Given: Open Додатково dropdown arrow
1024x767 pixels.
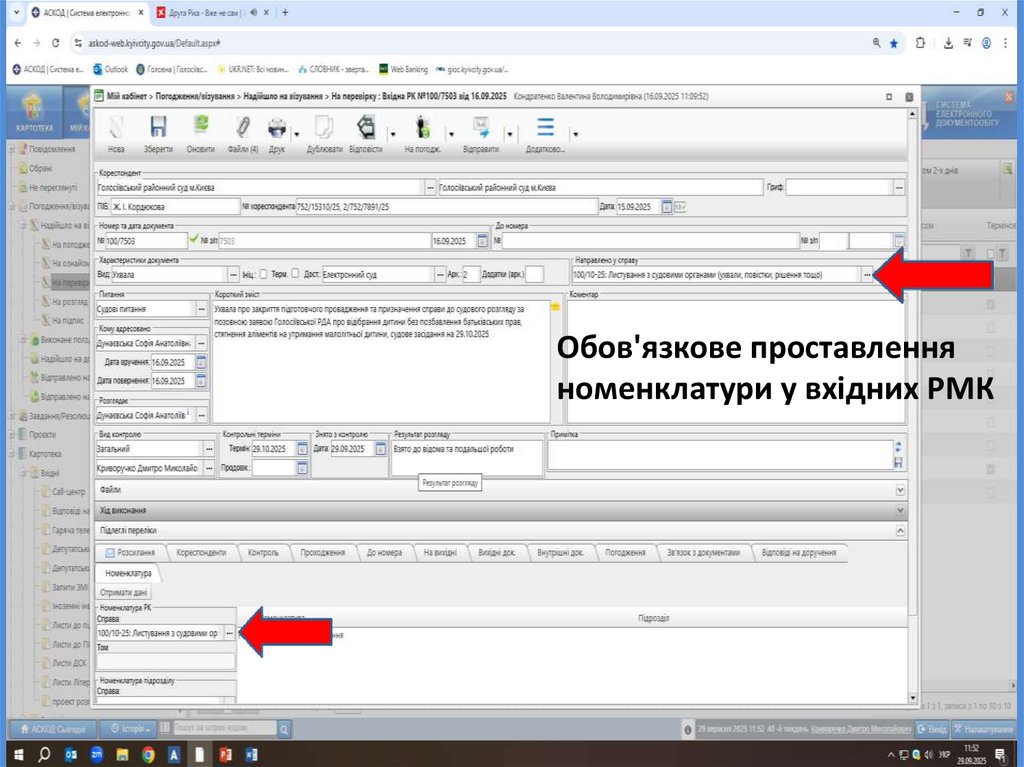Looking at the screenshot, I should tap(575, 134).
